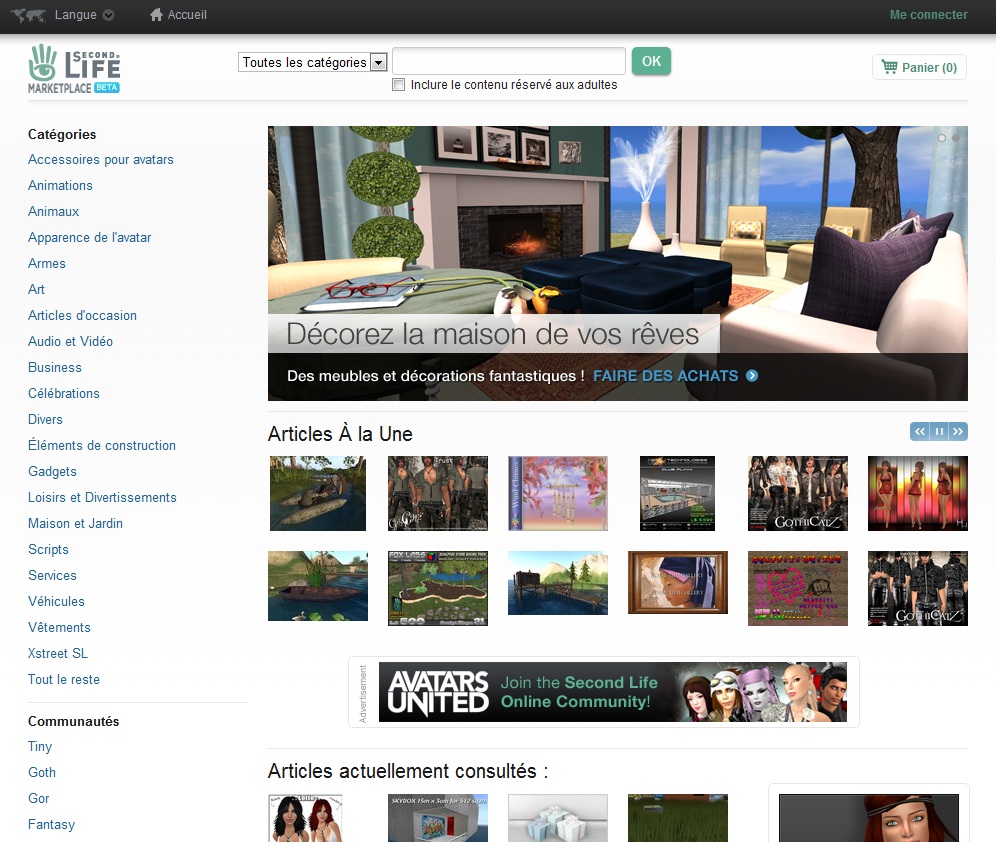Go to the Armes category
Image resolution: width=996 pixels, height=842 pixels.
(46, 264)
